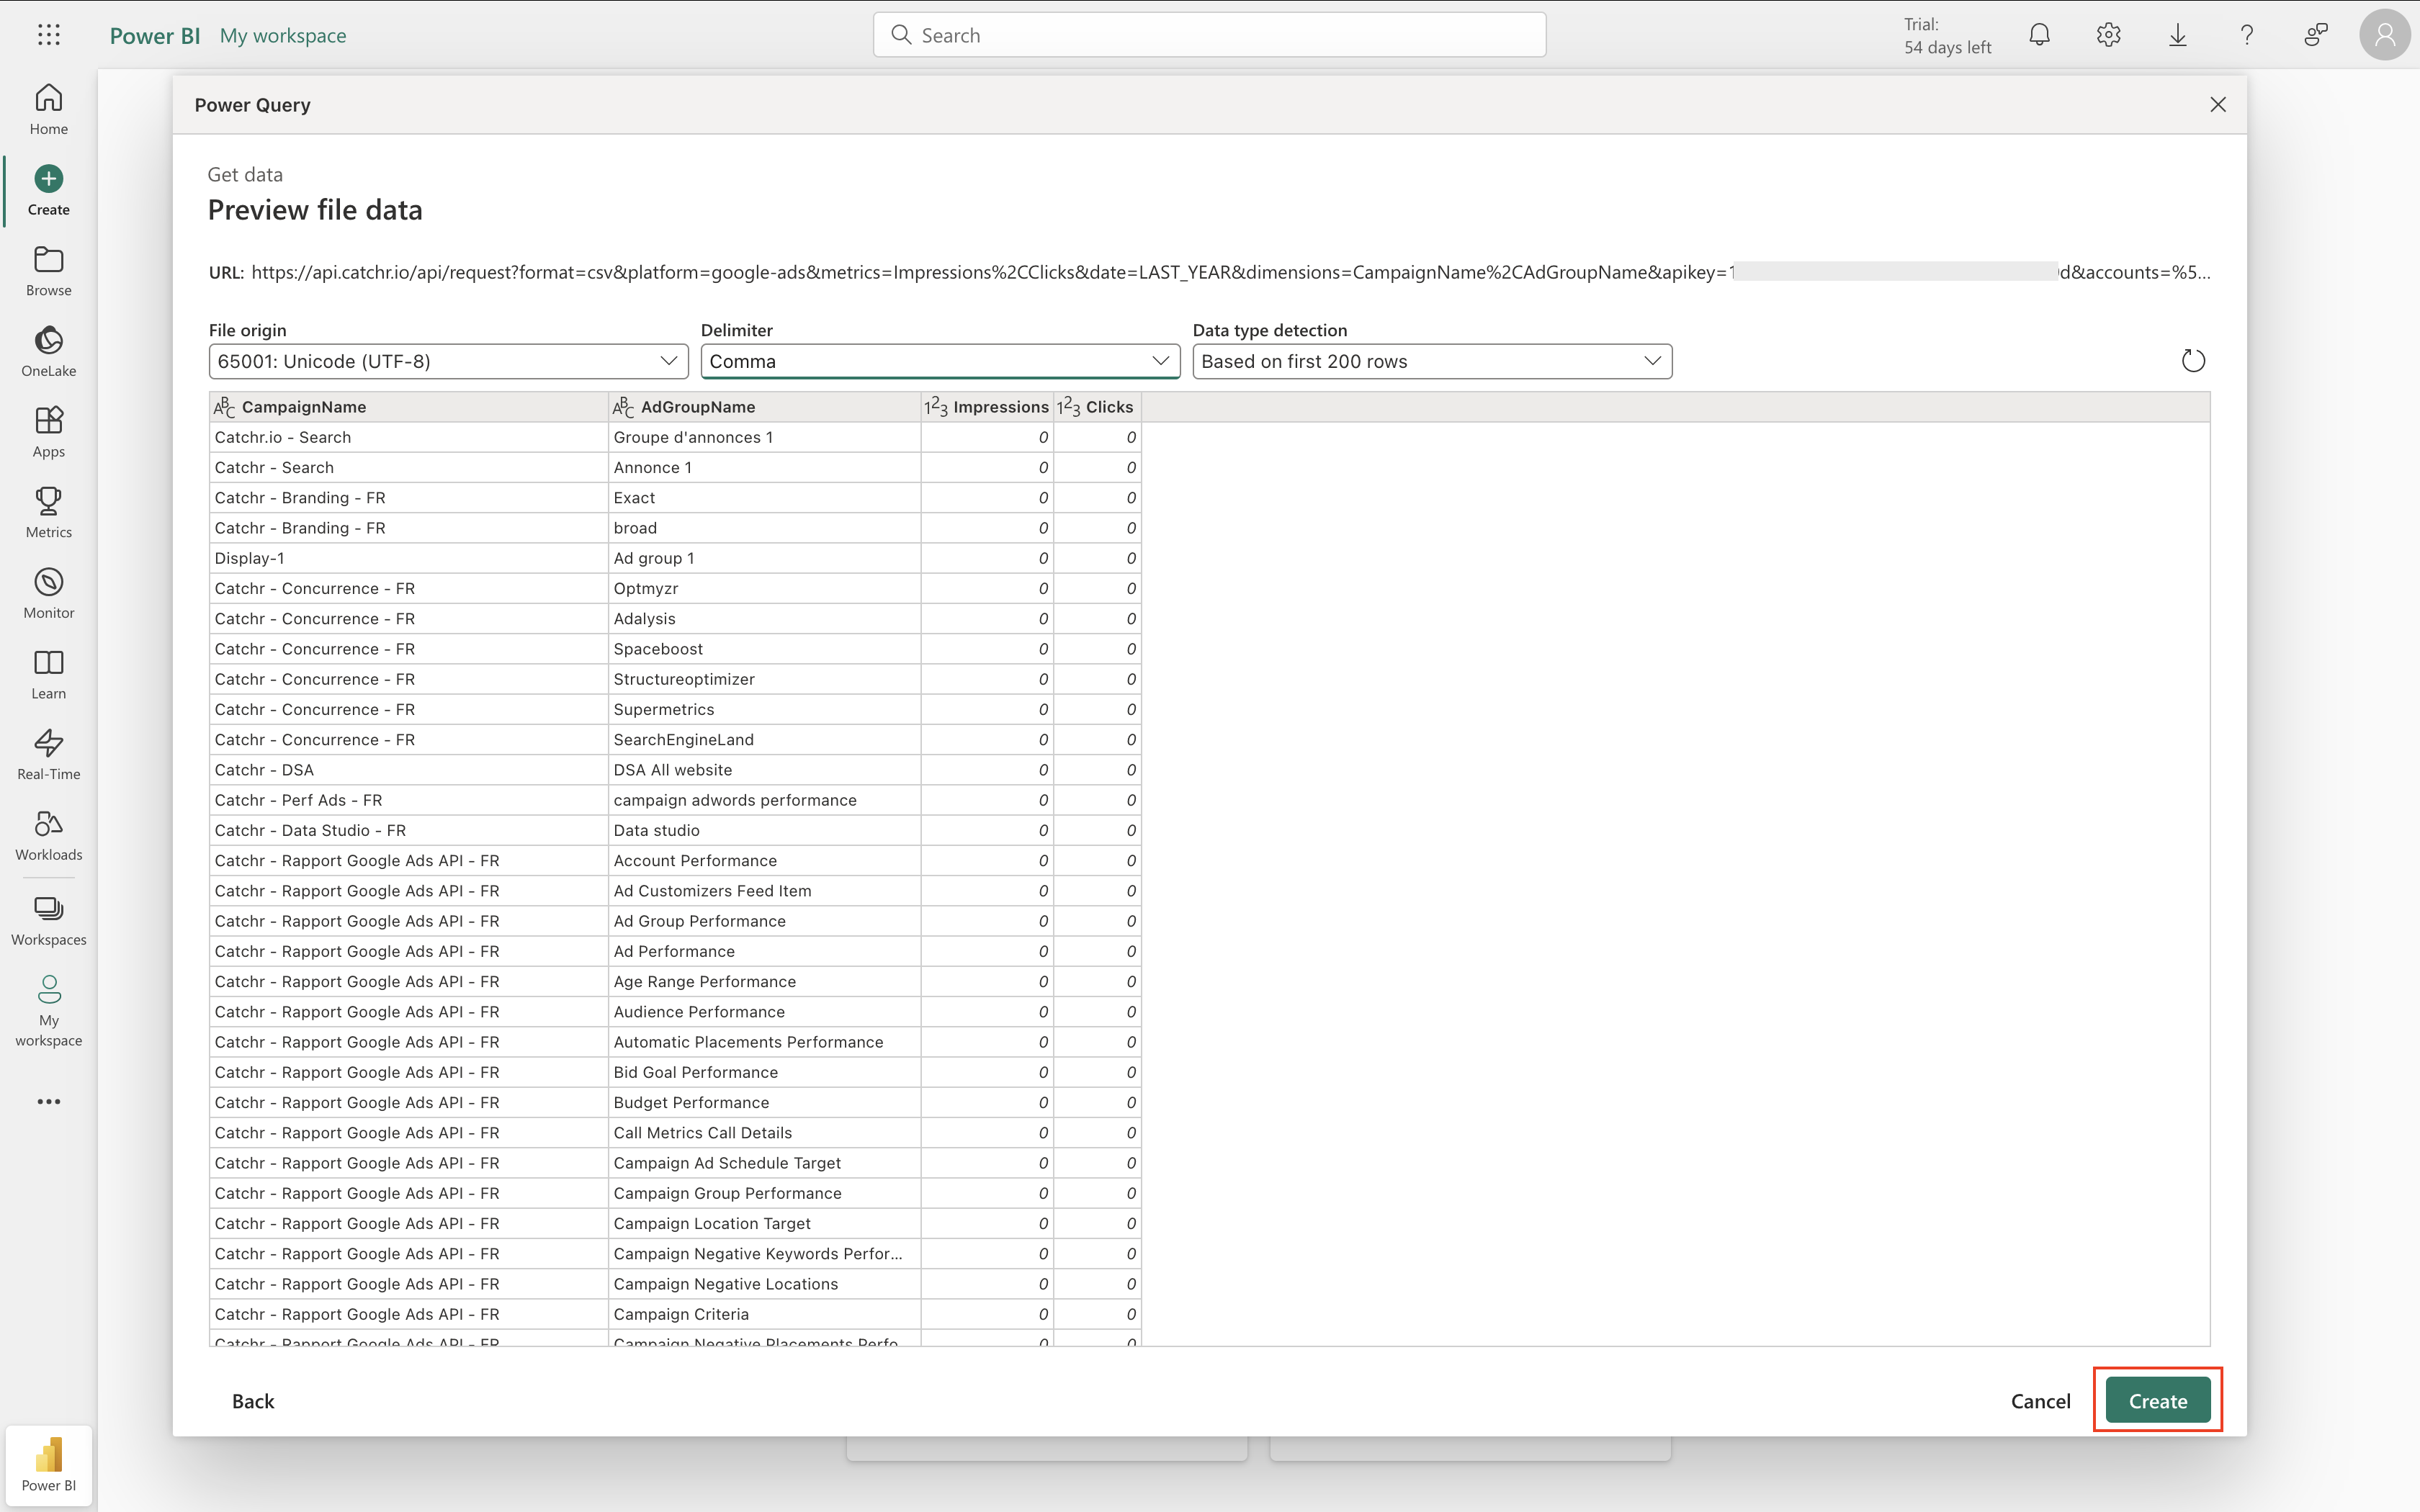The width and height of the screenshot is (2420, 1512).
Task: Click the 'Account Performance' cell
Action: [764, 860]
